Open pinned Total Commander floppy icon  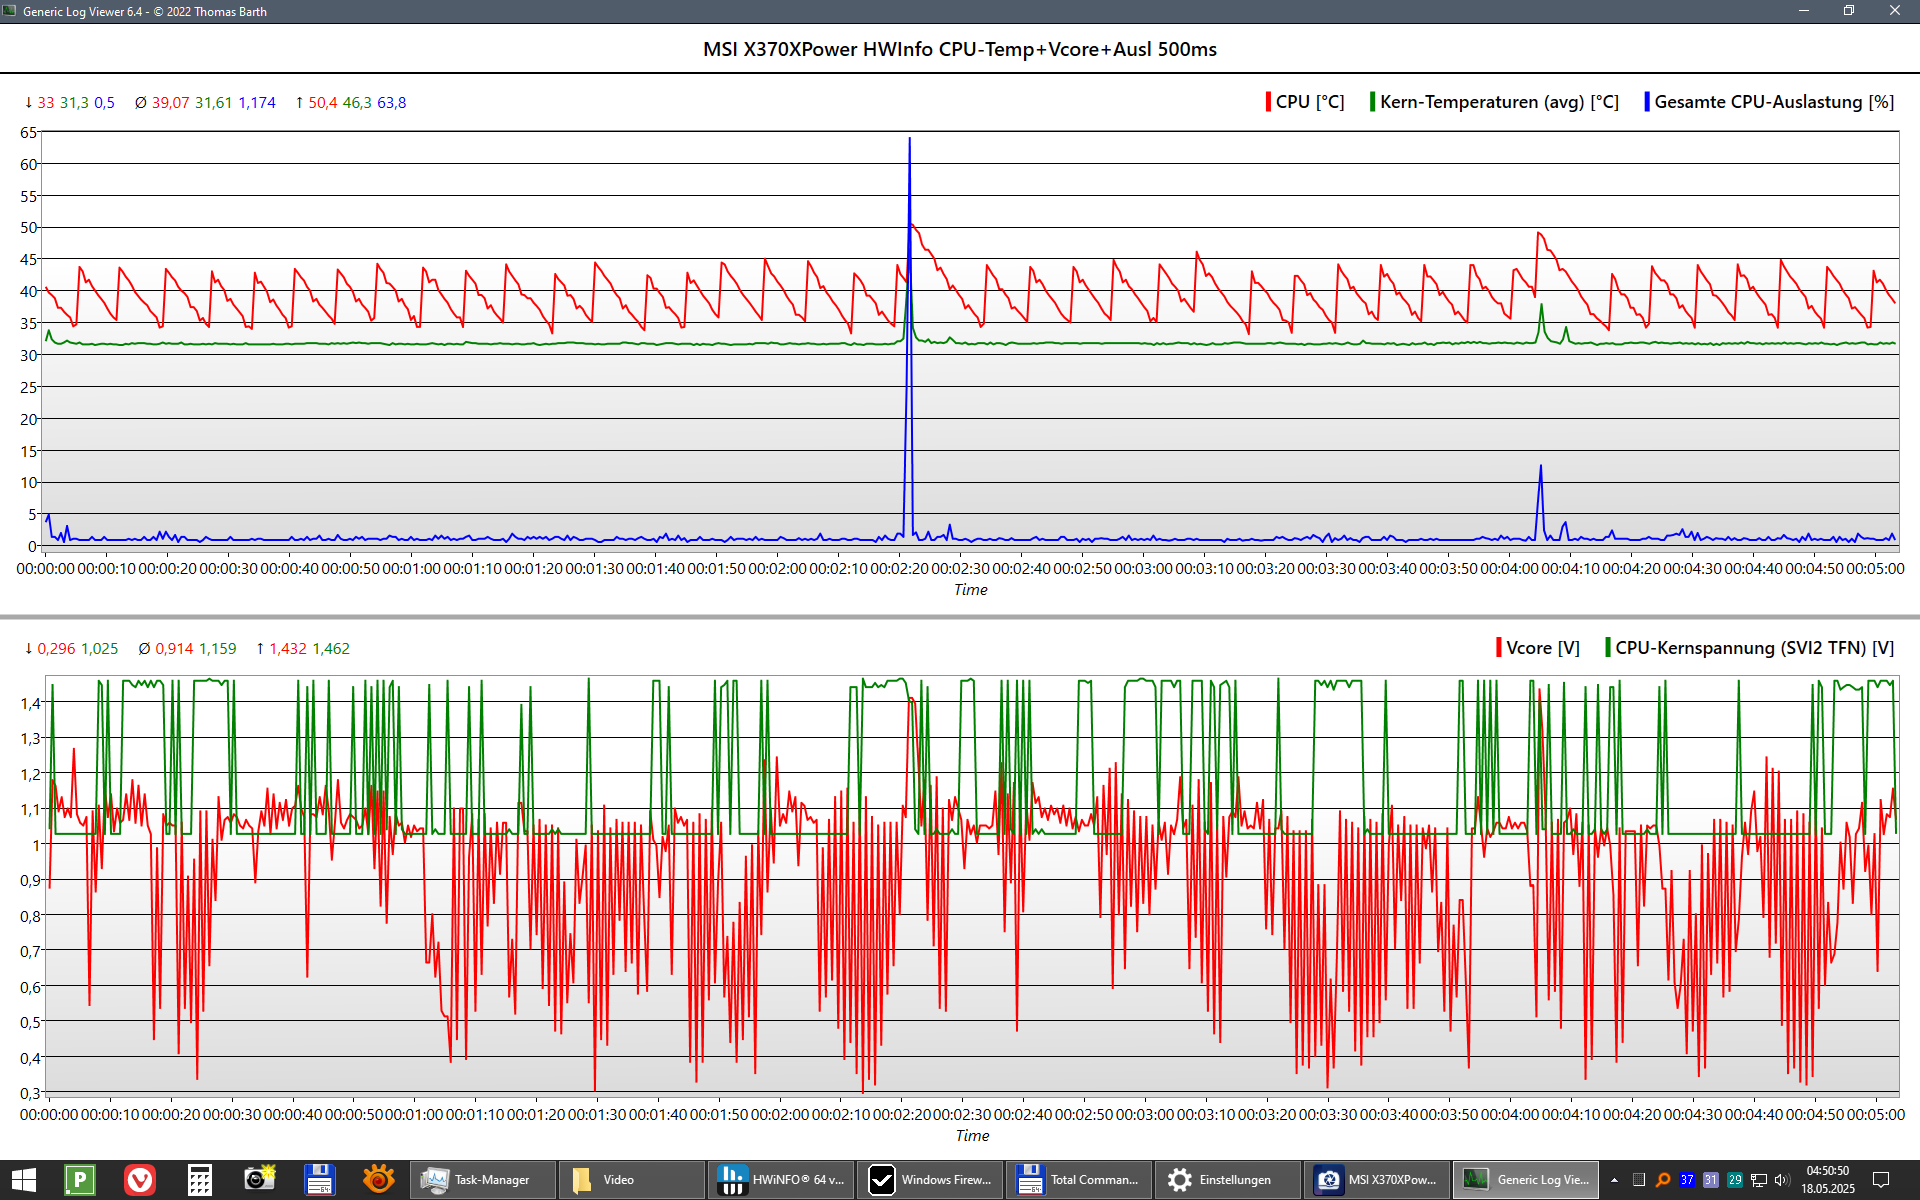coord(319,1180)
